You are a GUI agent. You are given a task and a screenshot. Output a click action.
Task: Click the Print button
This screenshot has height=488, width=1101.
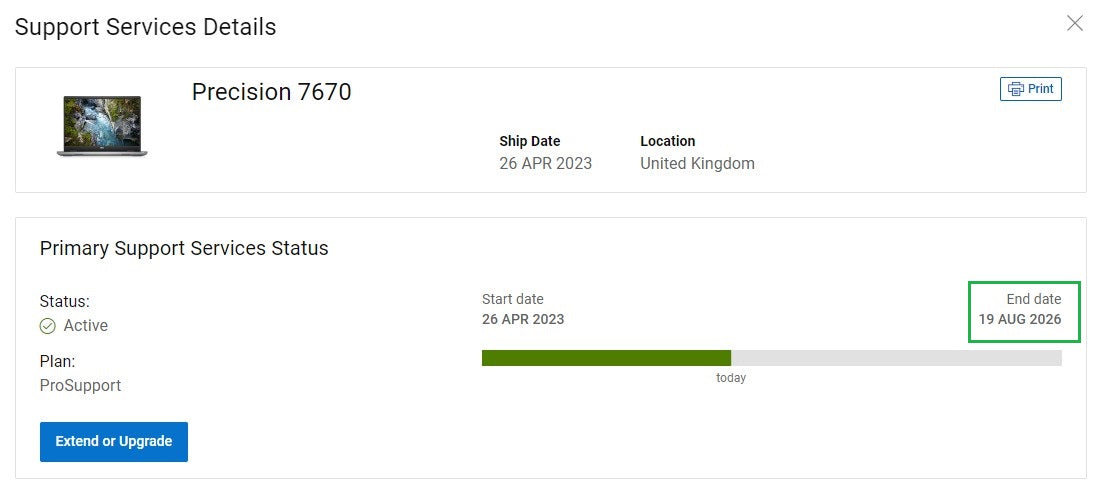pyautogui.click(x=1031, y=89)
